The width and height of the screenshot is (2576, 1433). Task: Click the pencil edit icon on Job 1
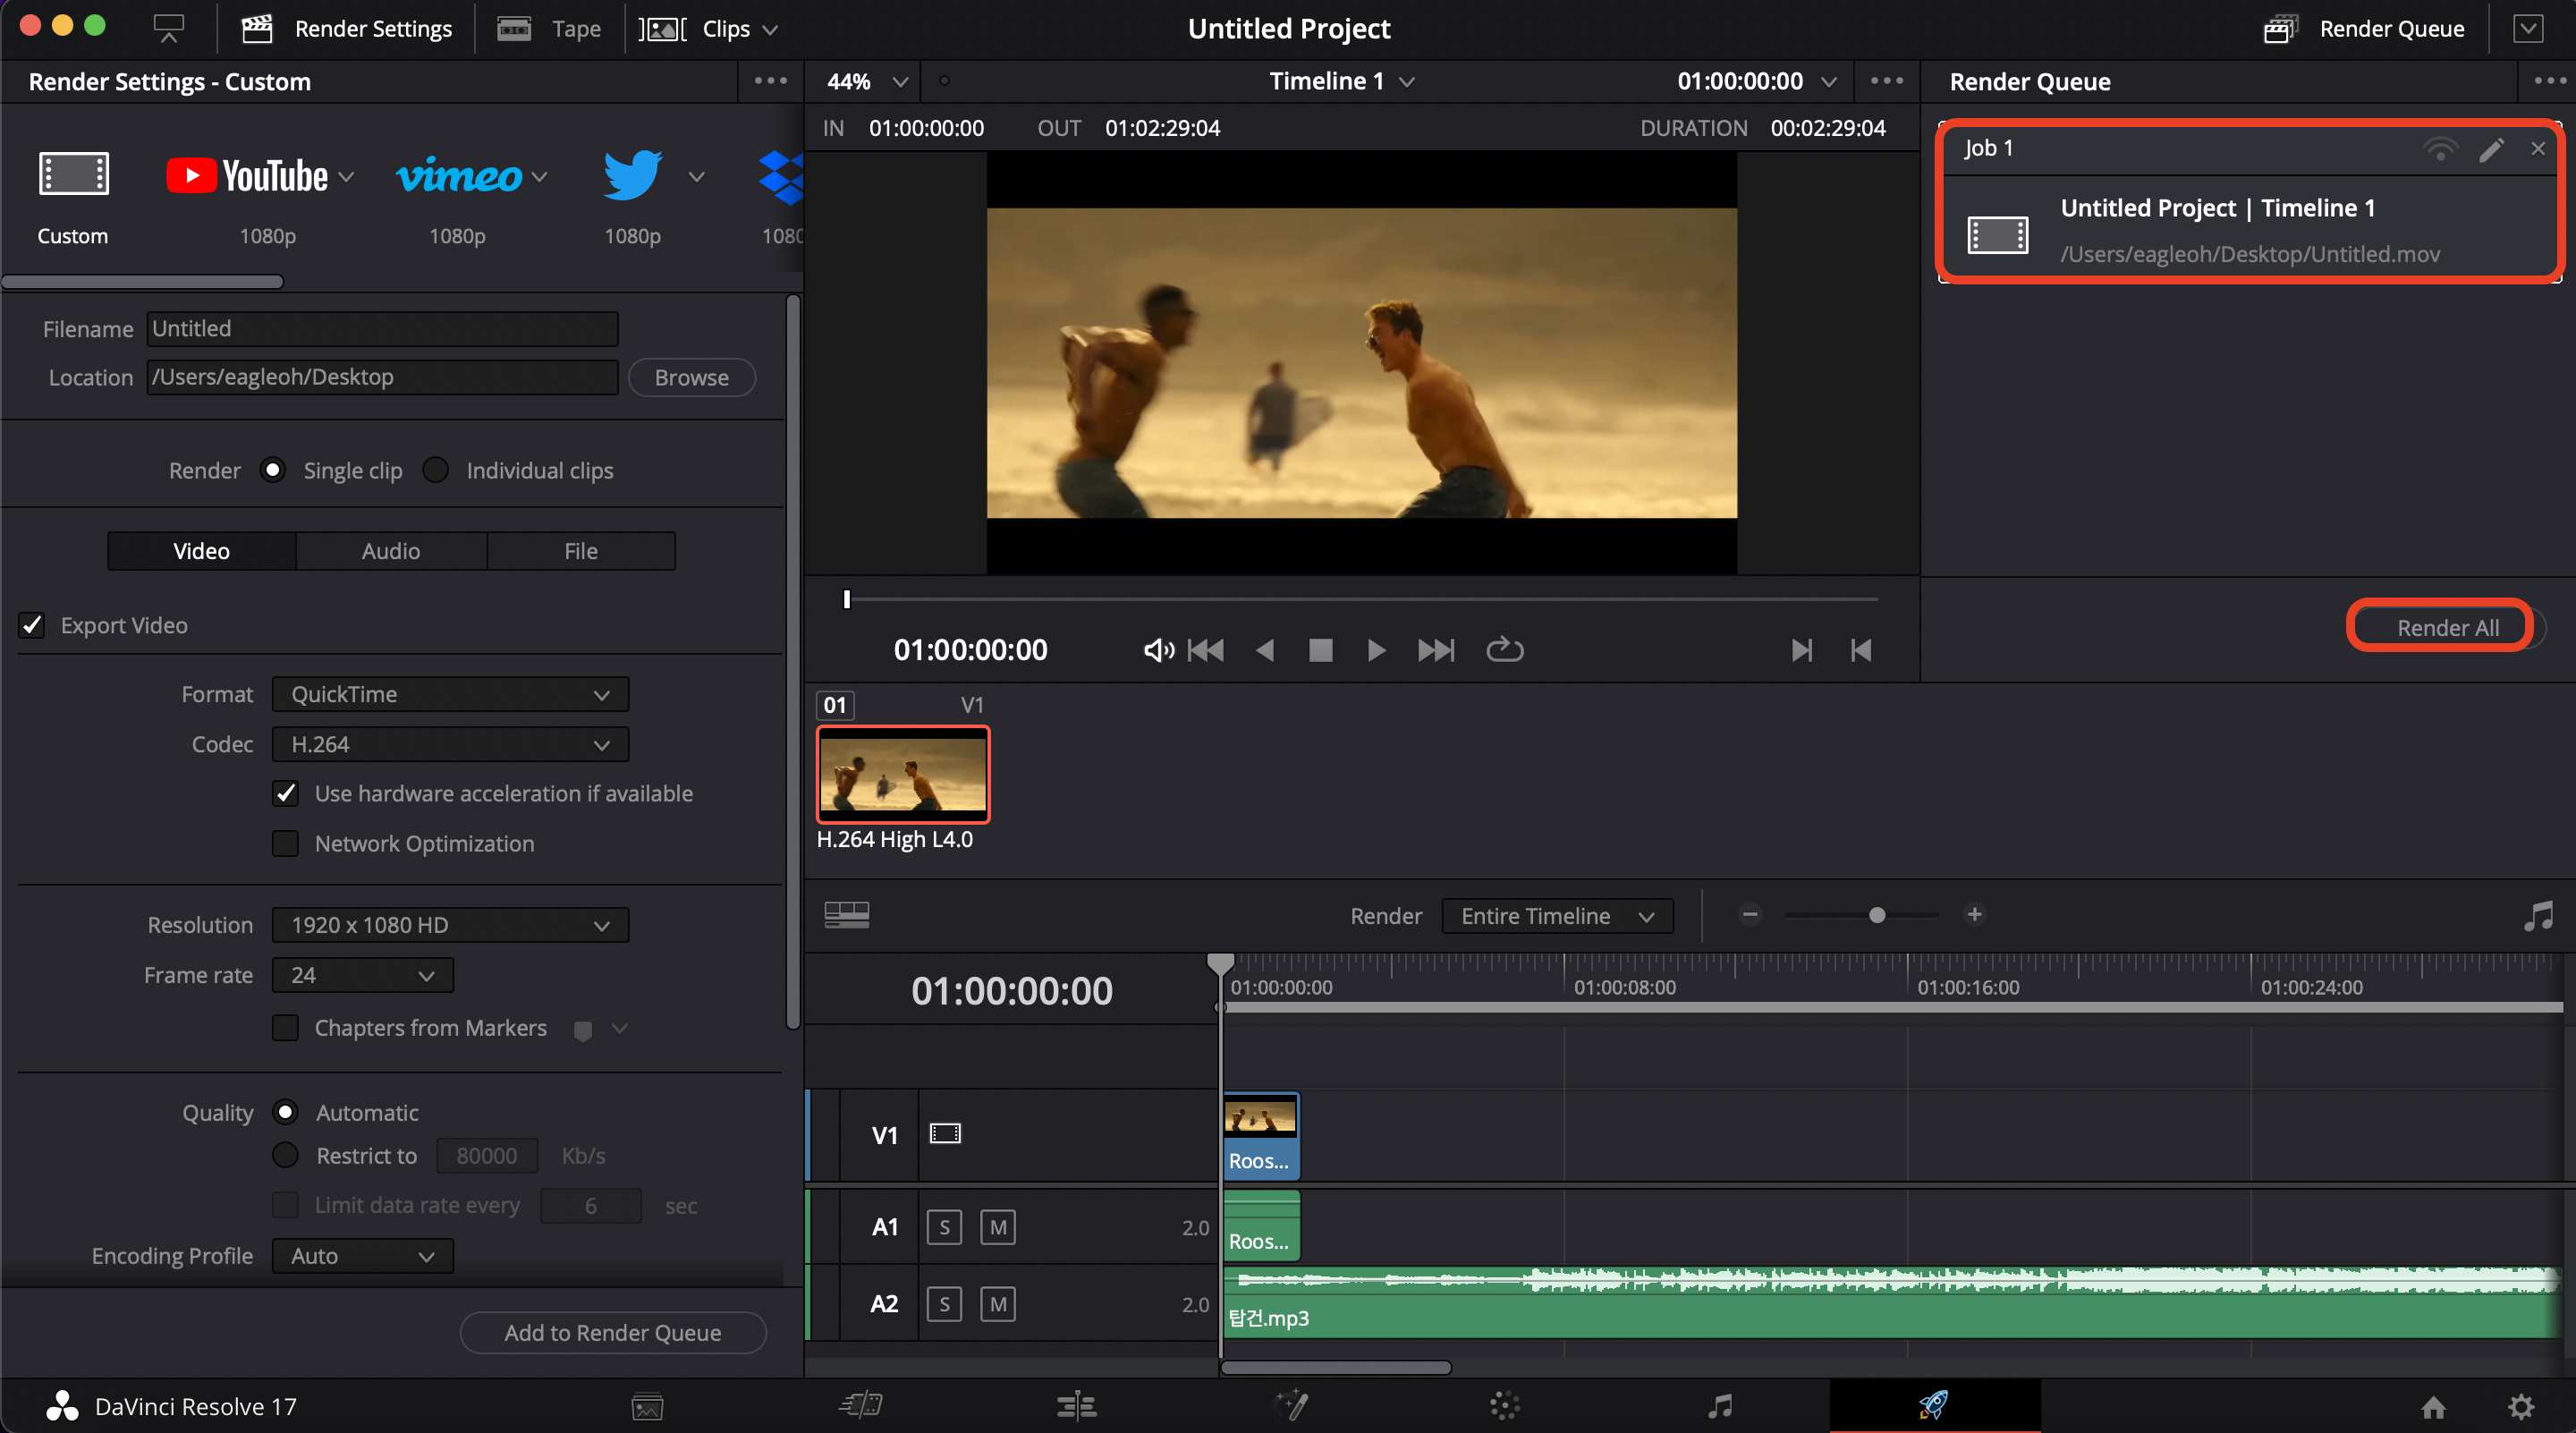tap(2491, 149)
